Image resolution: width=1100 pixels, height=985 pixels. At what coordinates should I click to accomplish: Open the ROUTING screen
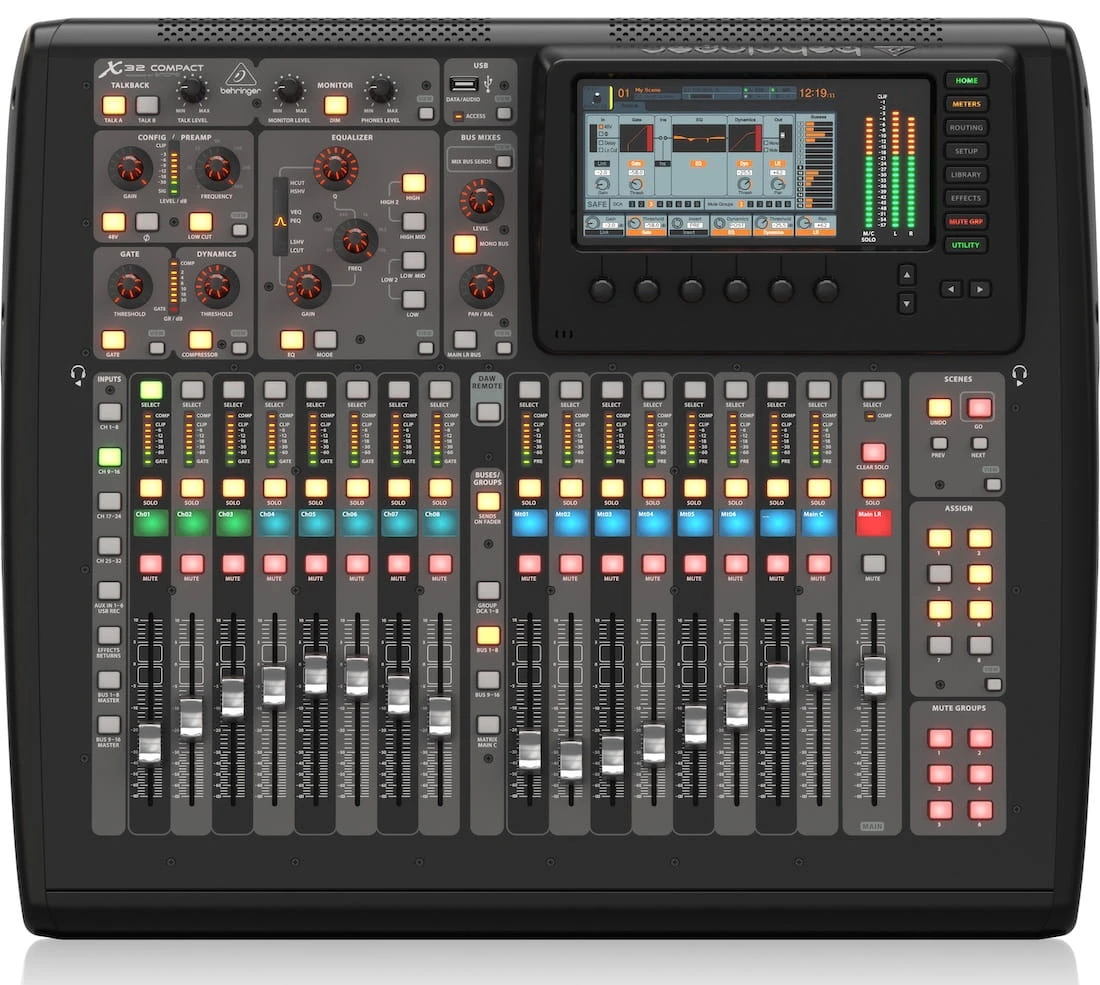click(966, 128)
